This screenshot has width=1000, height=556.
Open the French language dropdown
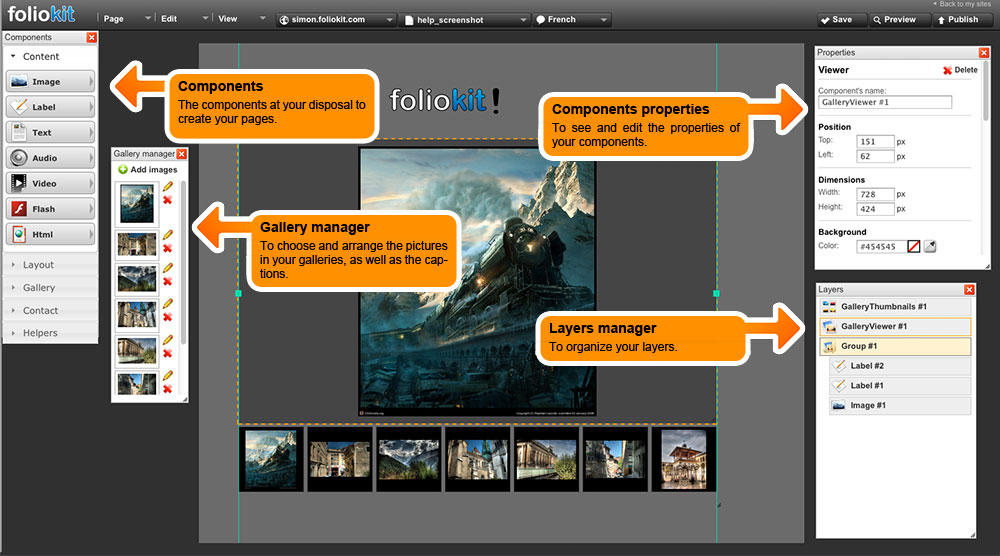click(x=570, y=19)
